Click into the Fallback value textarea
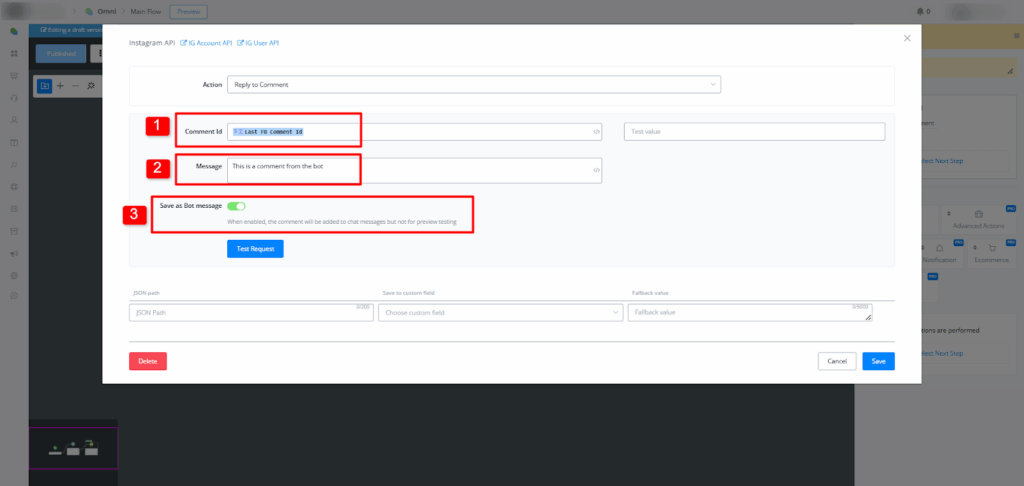This screenshot has height=486, width=1024. click(x=750, y=313)
